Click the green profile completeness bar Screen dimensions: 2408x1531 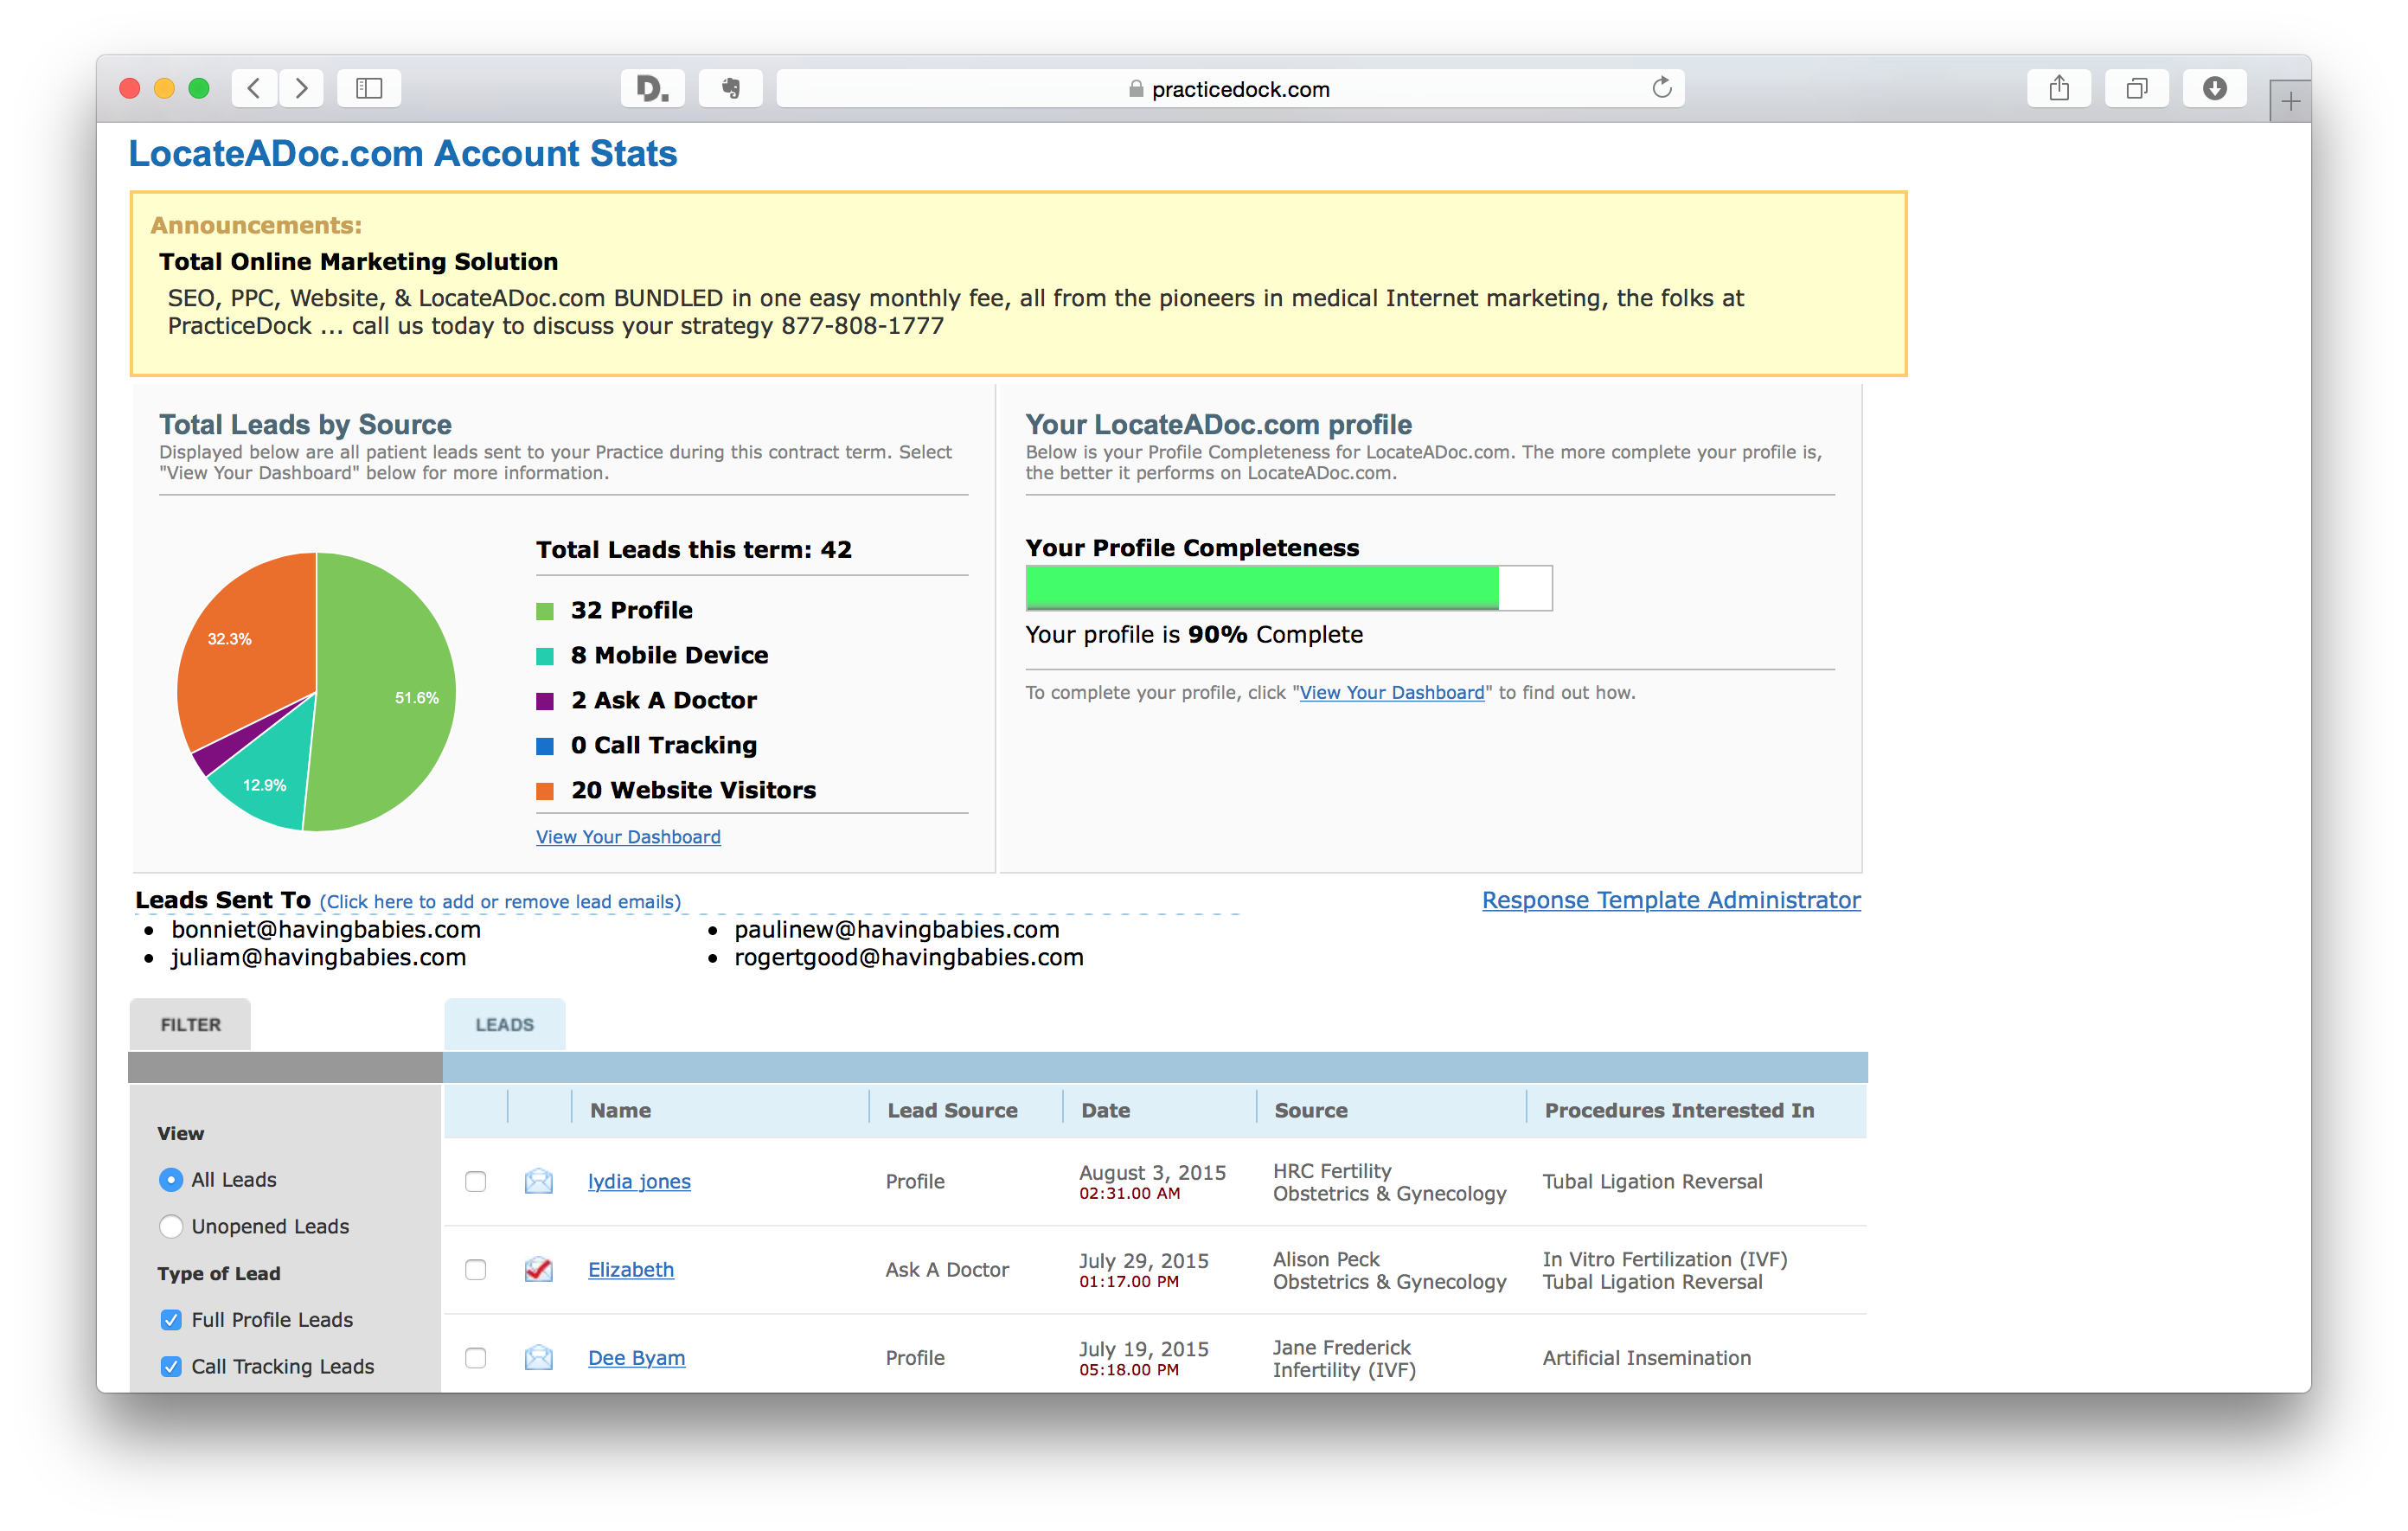(x=1262, y=588)
